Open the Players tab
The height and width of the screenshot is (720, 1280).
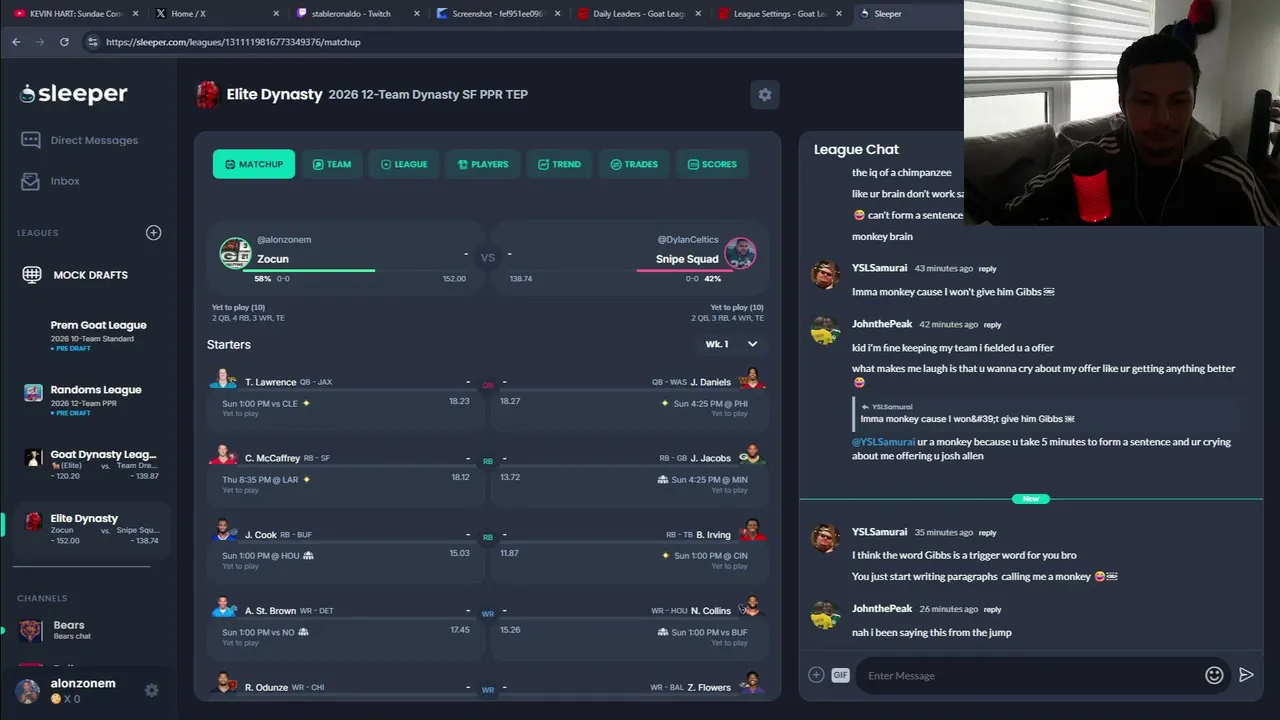[x=483, y=164]
